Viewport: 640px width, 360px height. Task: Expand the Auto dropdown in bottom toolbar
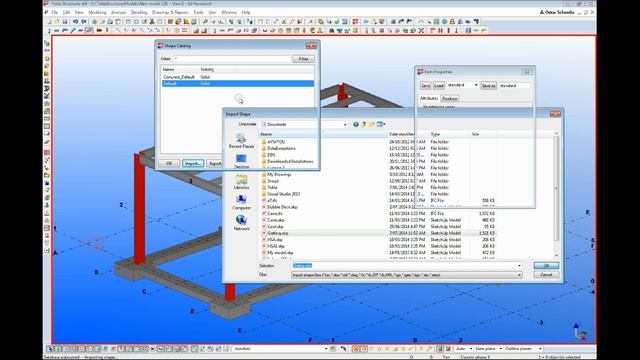[471, 349]
